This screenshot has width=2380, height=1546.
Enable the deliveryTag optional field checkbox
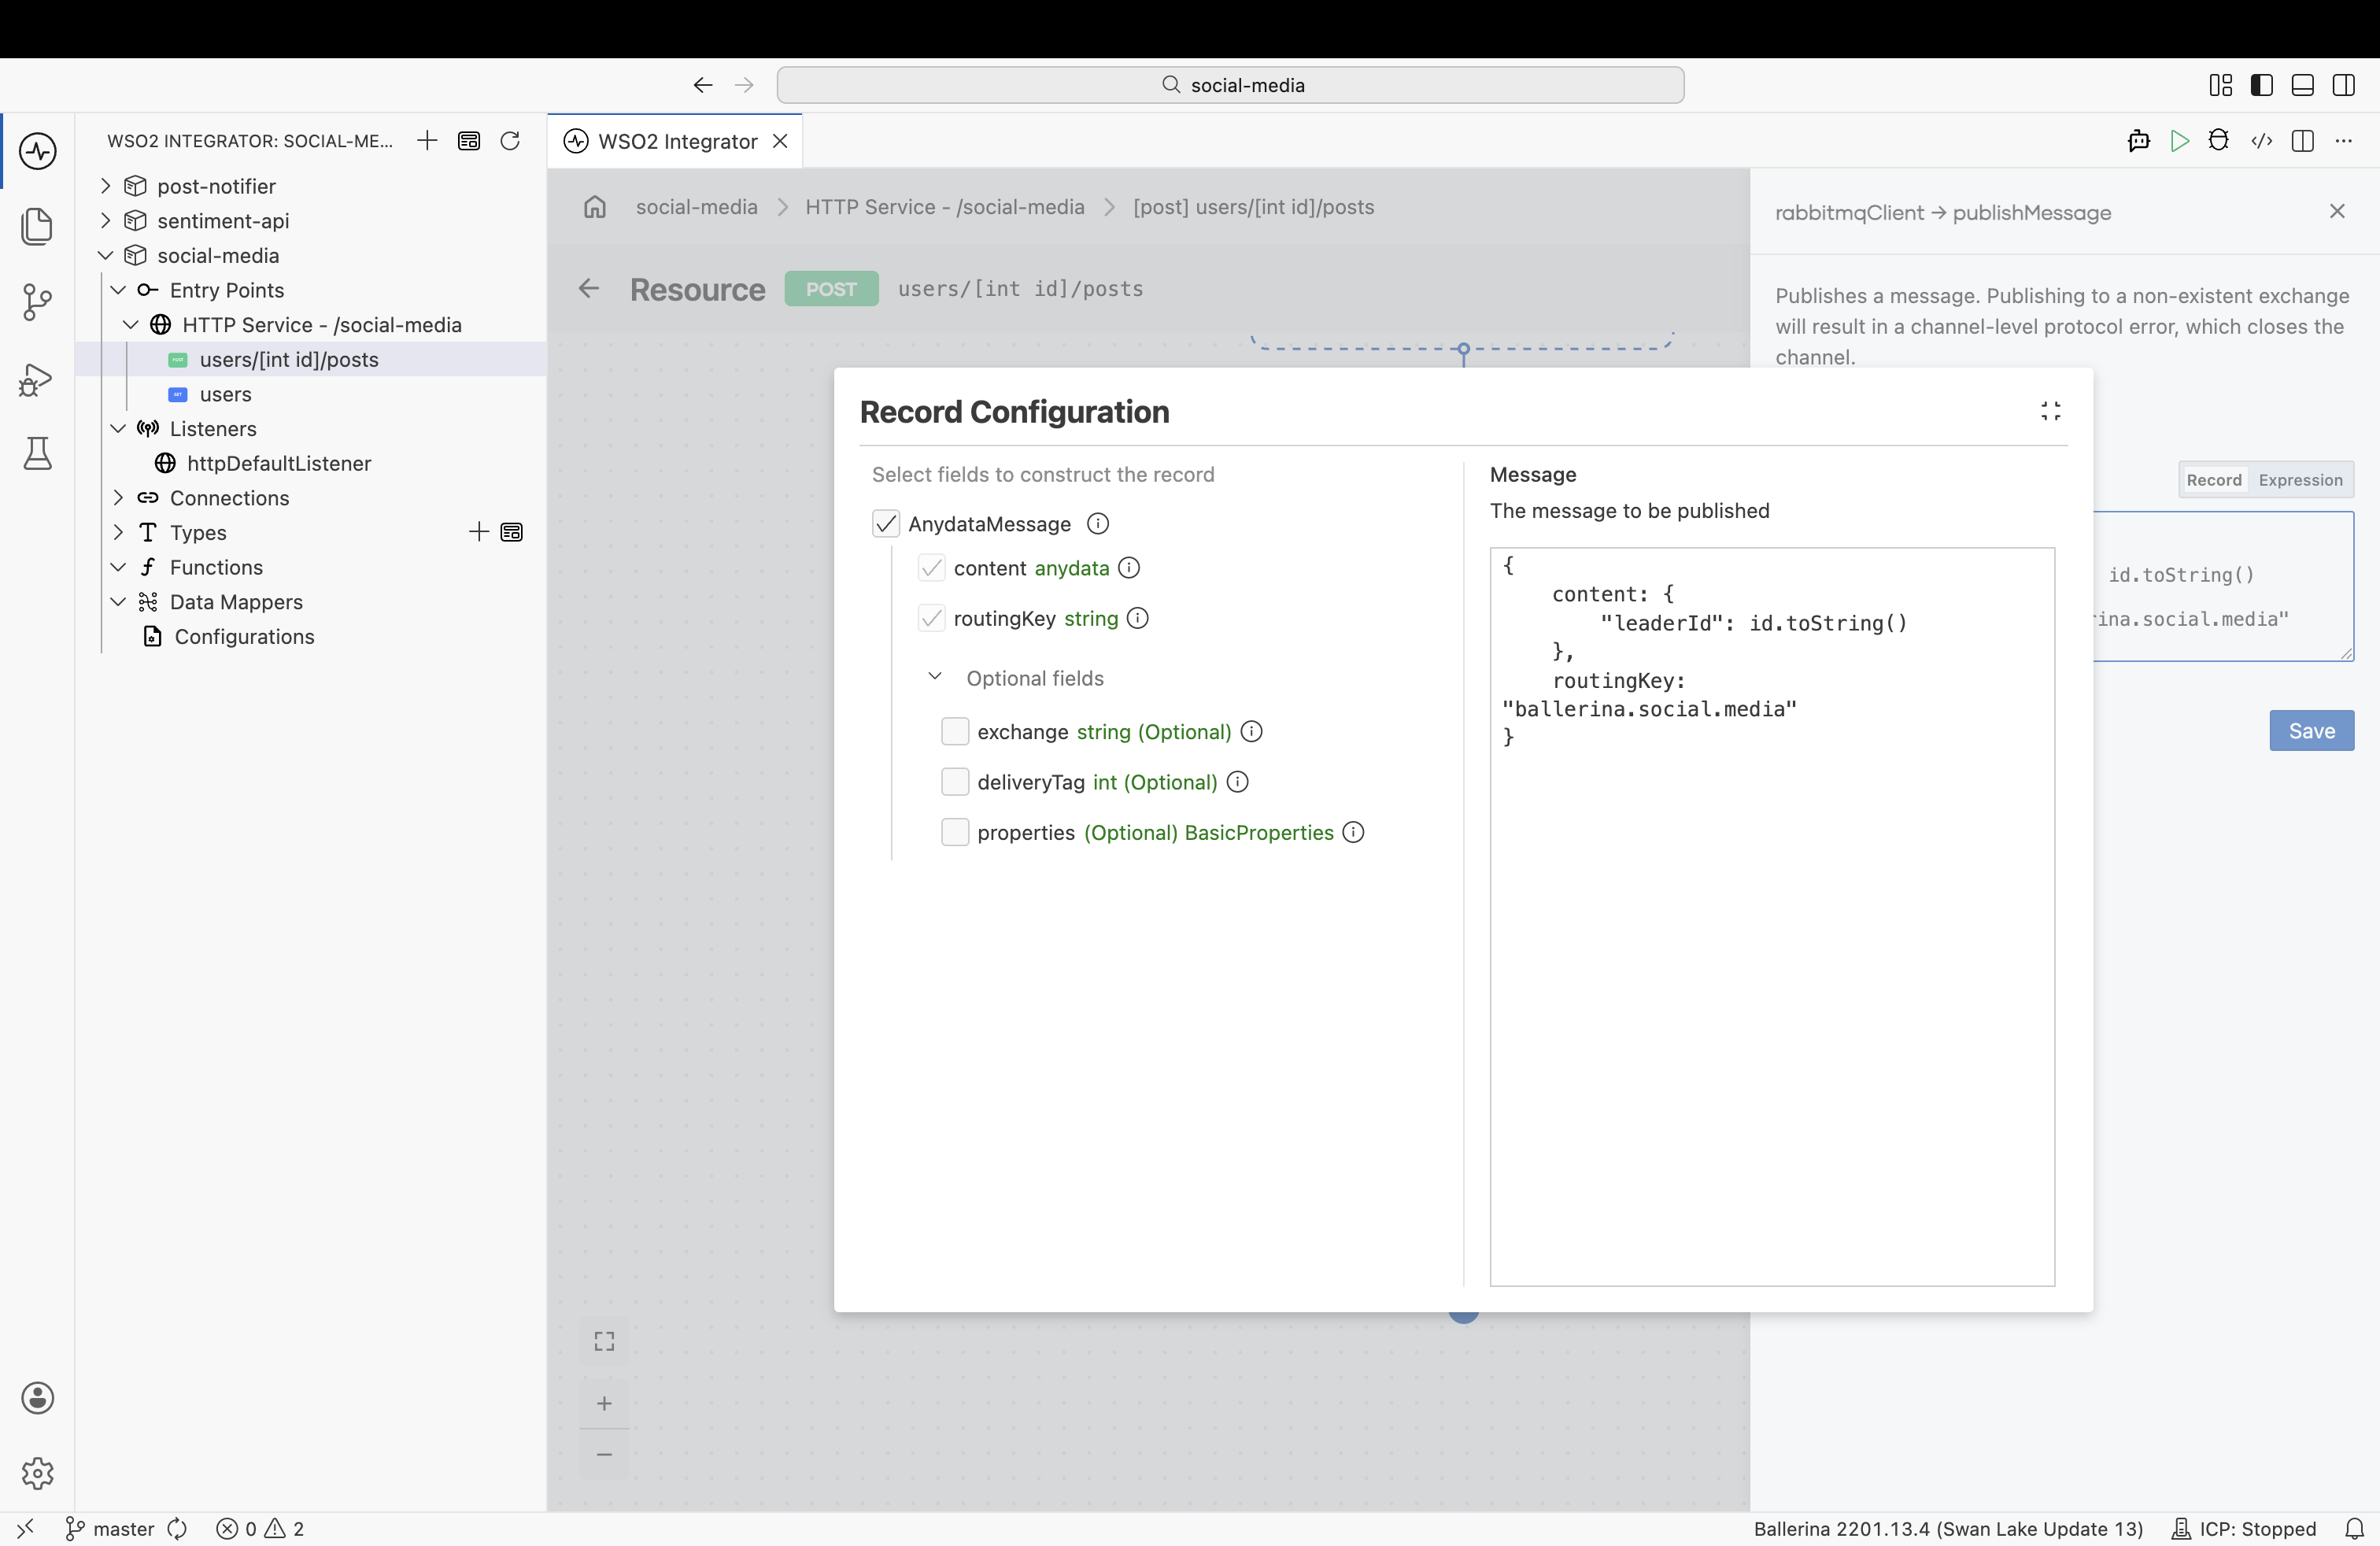coord(955,782)
